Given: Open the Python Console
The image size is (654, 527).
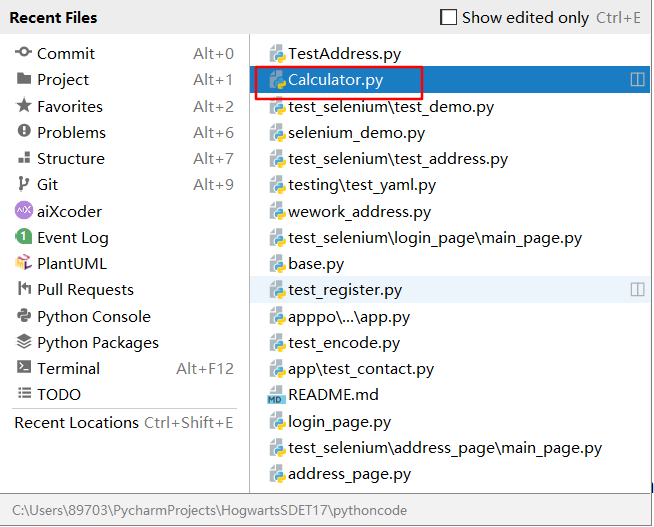Looking at the screenshot, I should [x=124, y=316].
